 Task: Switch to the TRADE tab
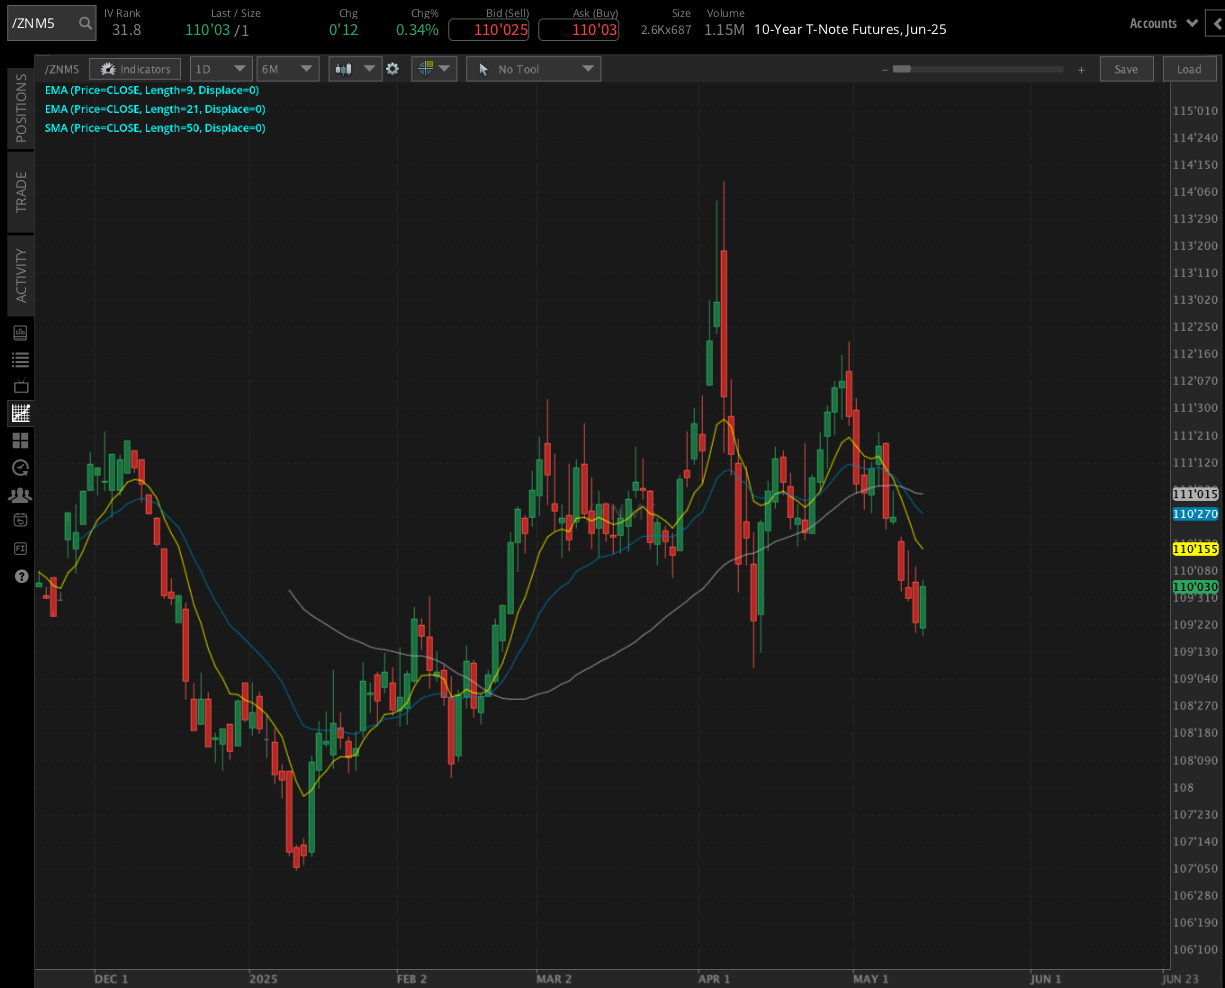(20, 192)
